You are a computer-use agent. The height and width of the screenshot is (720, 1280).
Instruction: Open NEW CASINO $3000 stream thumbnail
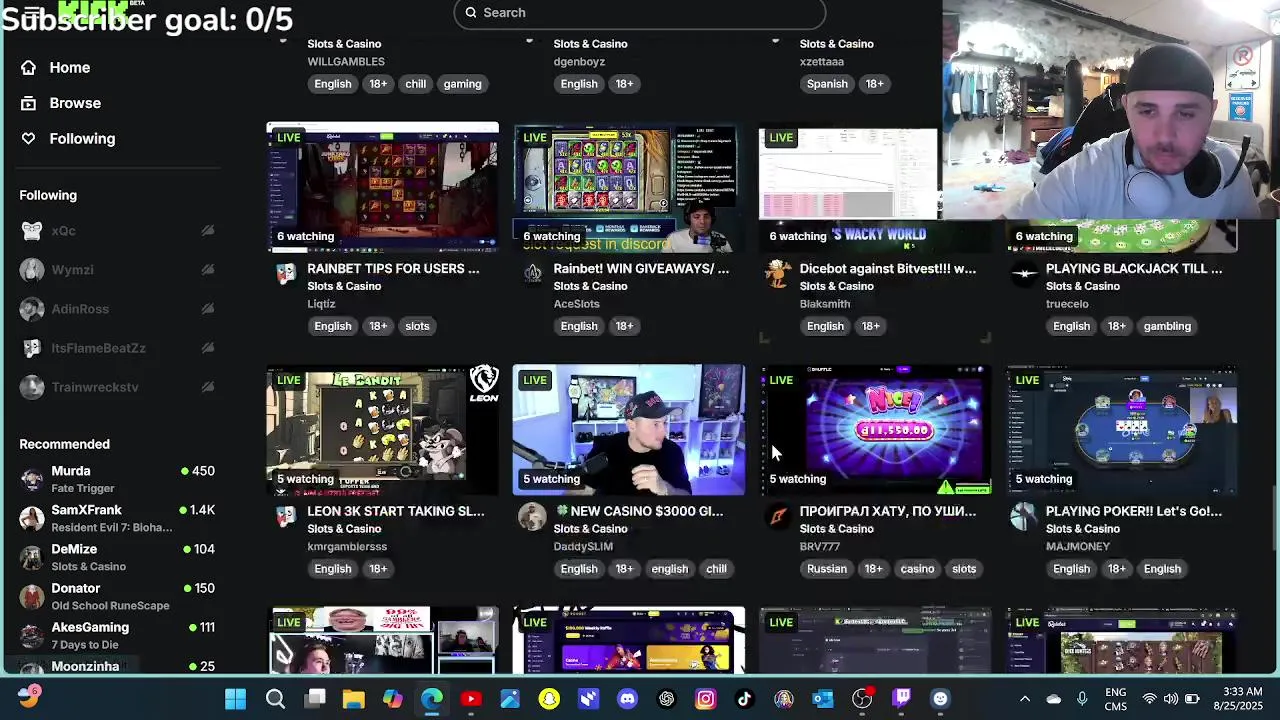tap(628, 430)
